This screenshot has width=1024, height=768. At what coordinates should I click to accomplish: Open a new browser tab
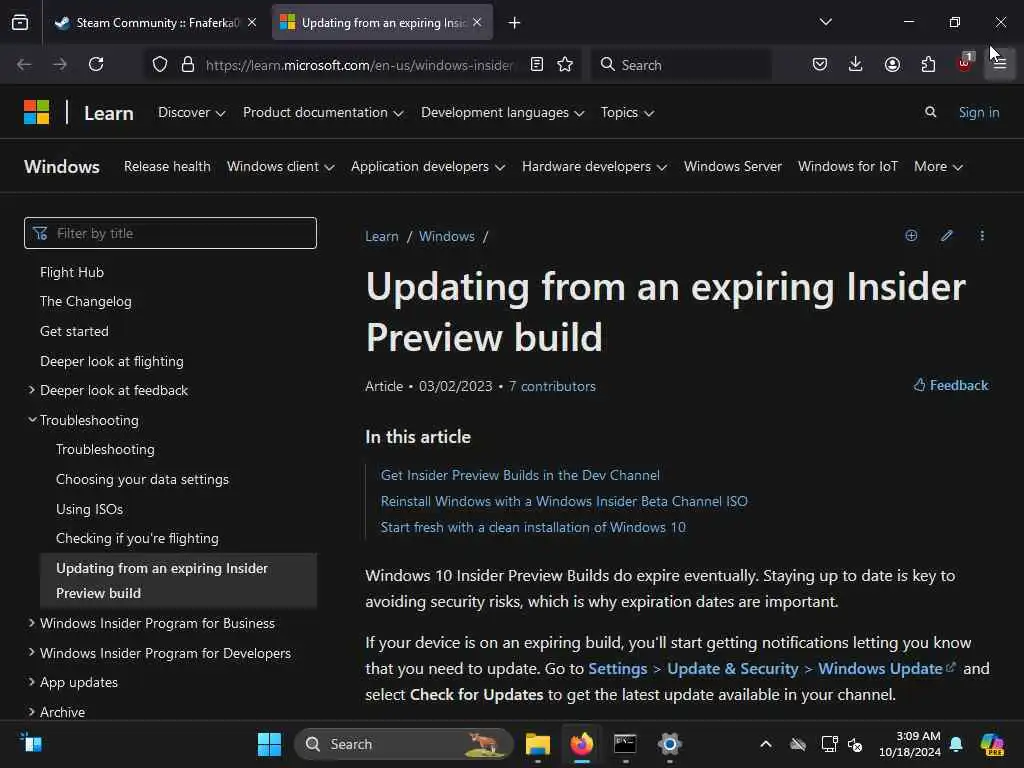click(515, 23)
